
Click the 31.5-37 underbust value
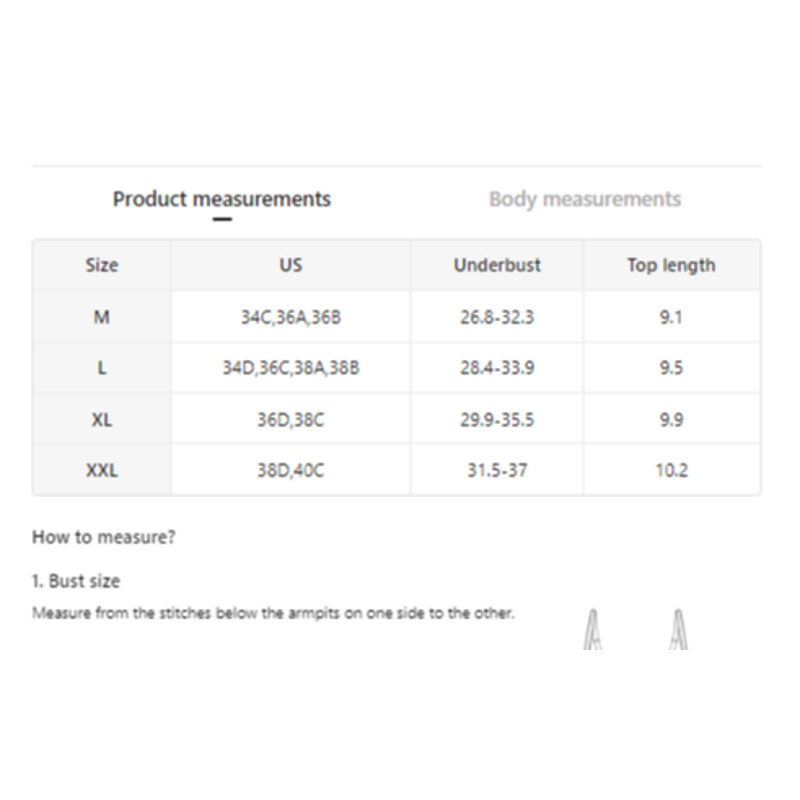pos(497,470)
